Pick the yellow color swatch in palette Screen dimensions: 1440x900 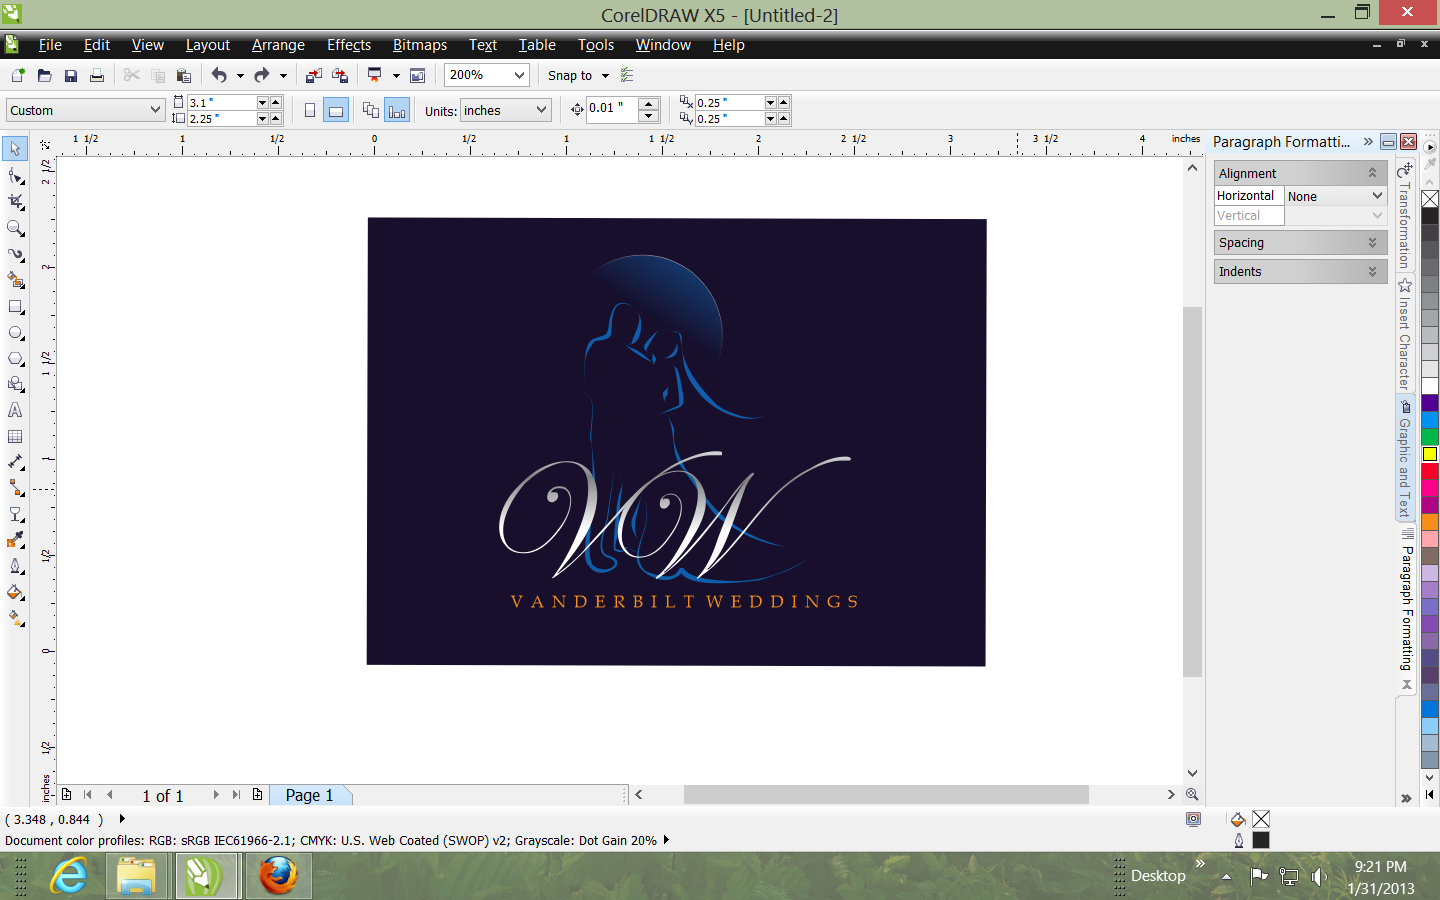point(1430,454)
